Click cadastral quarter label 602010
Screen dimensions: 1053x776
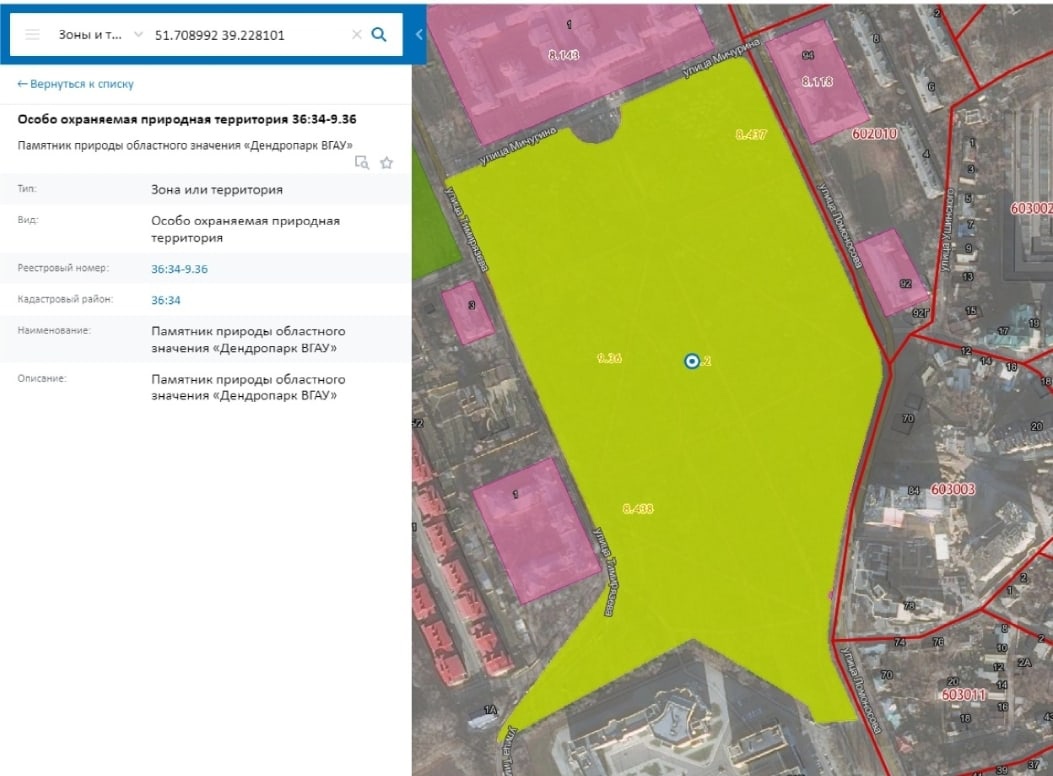coord(875,133)
